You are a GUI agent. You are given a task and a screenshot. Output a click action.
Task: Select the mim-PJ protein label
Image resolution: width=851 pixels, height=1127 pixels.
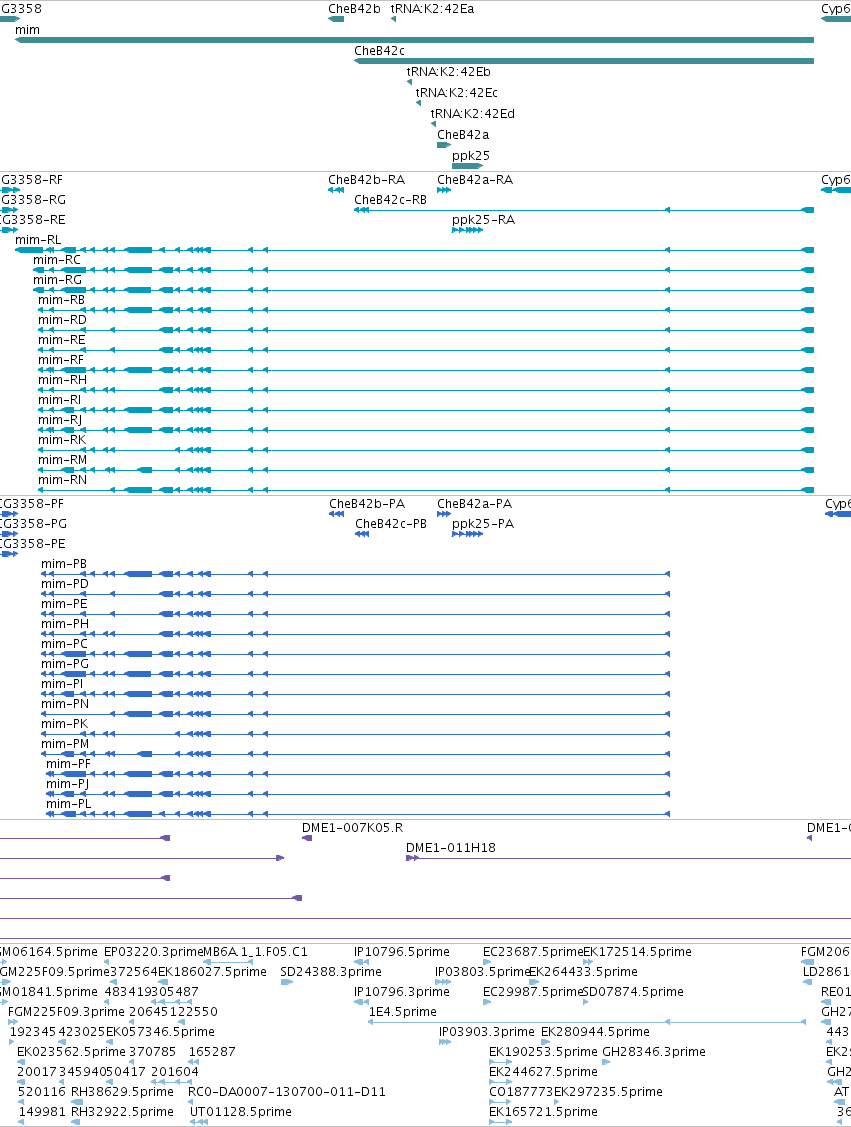click(x=68, y=784)
